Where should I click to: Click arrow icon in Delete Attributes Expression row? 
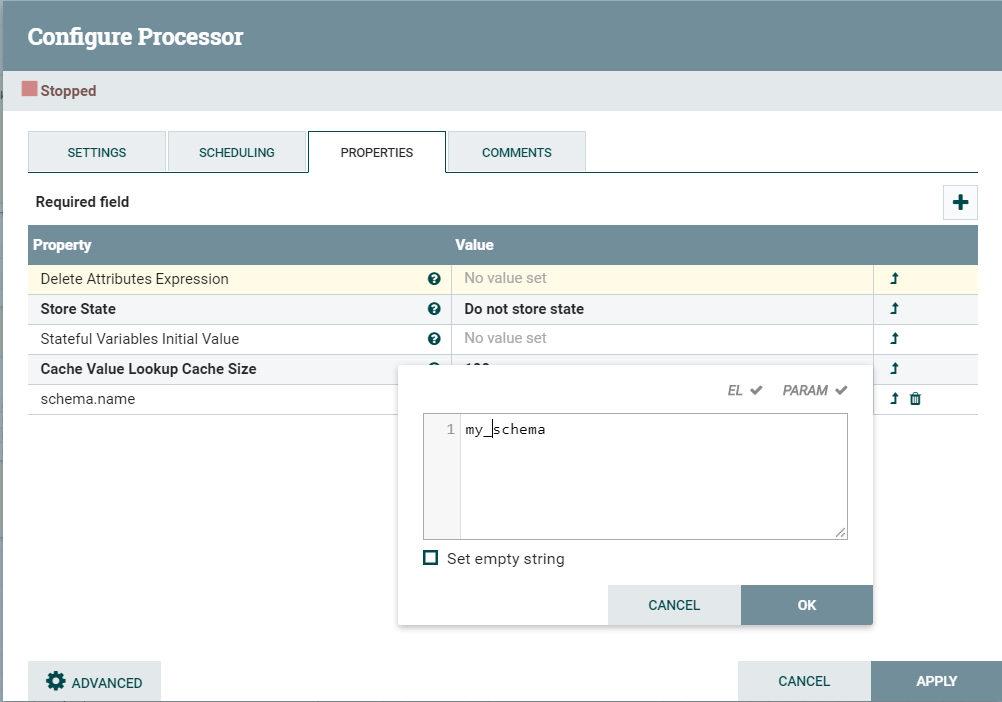point(894,279)
